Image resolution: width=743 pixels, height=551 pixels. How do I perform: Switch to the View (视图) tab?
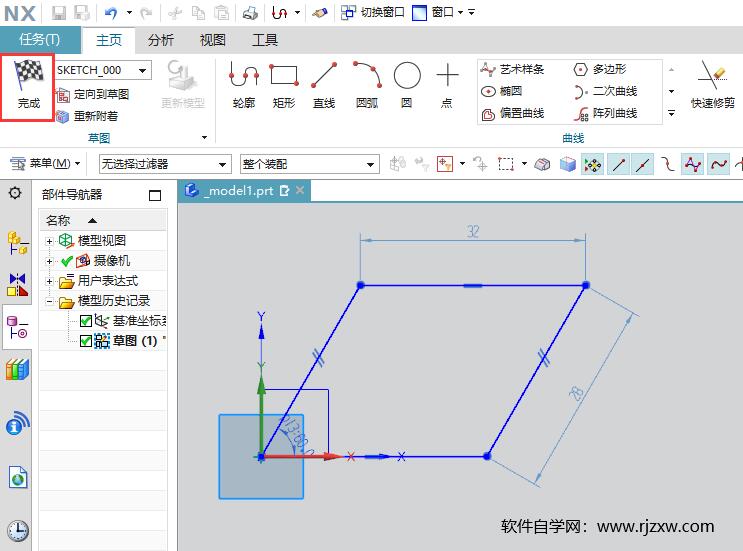[212, 40]
